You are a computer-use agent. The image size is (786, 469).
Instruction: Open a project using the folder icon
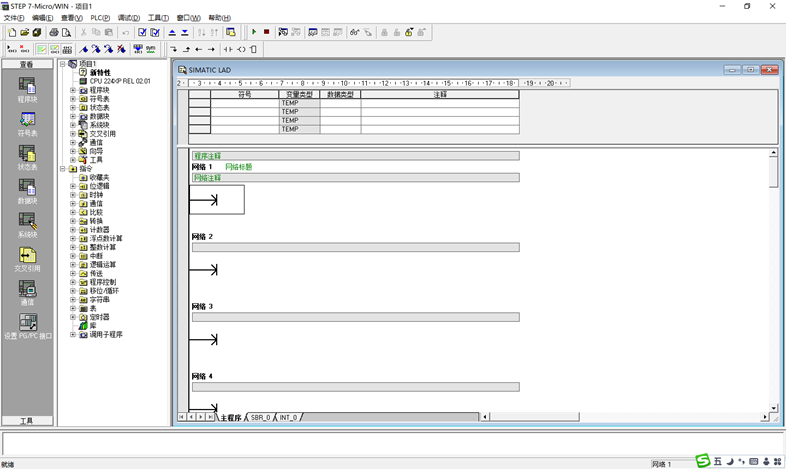[x=24, y=33]
